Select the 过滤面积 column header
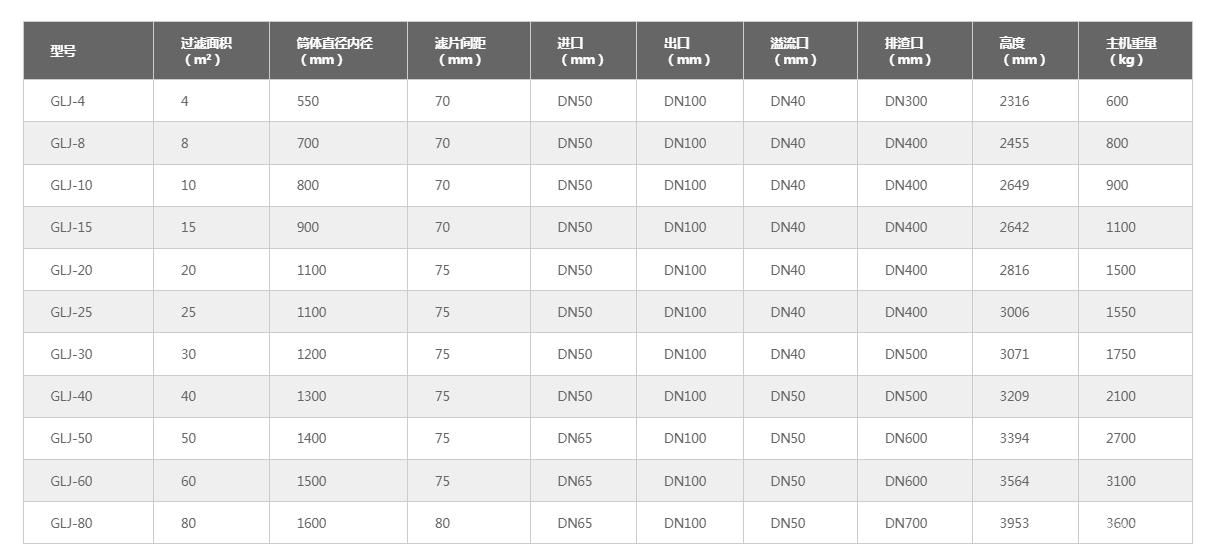1208x551 pixels. [x=211, y=51]
